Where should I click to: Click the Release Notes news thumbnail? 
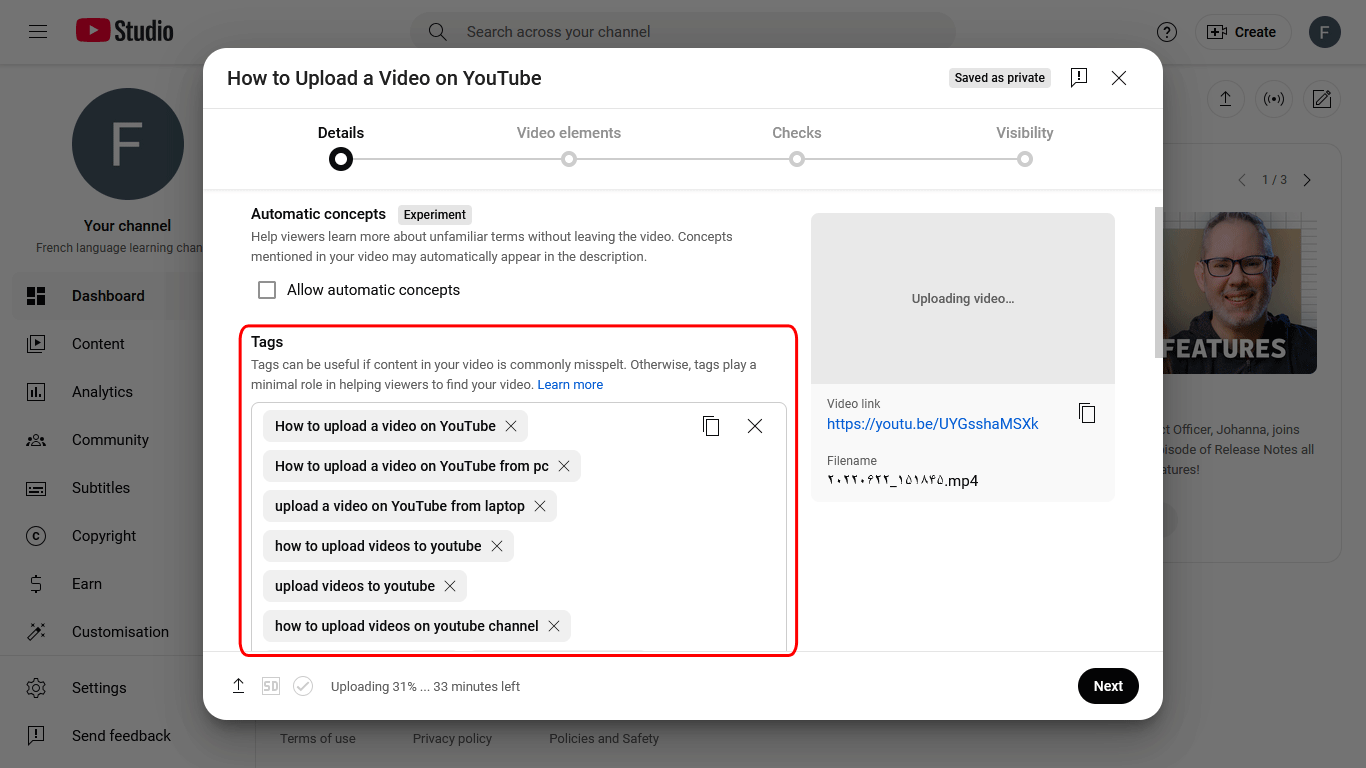(1240, 293)
